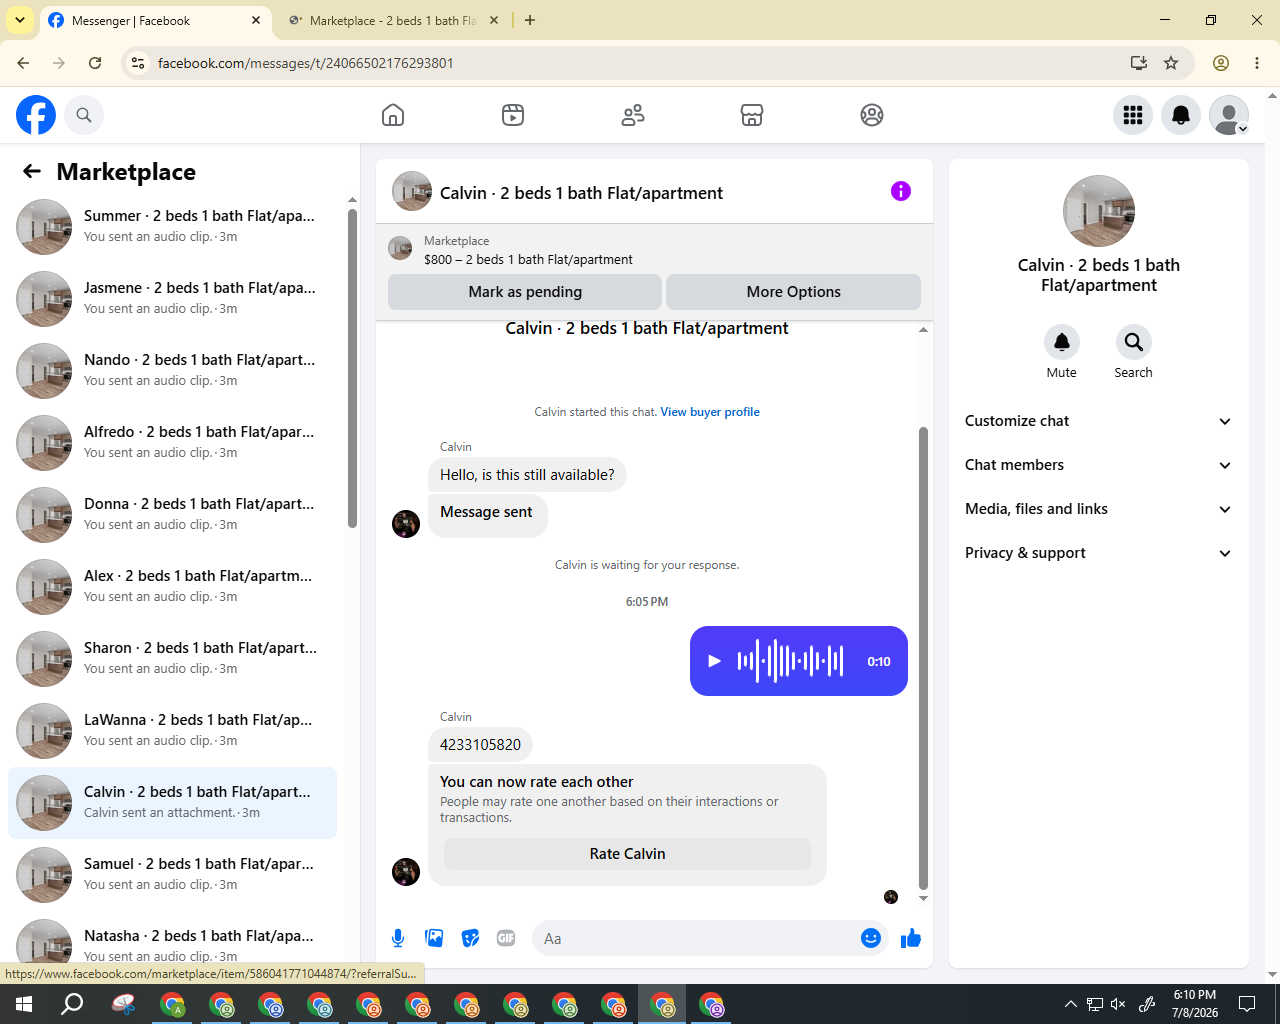
Task: Open the conversation with LaWanna
Action: pos(172,730)
